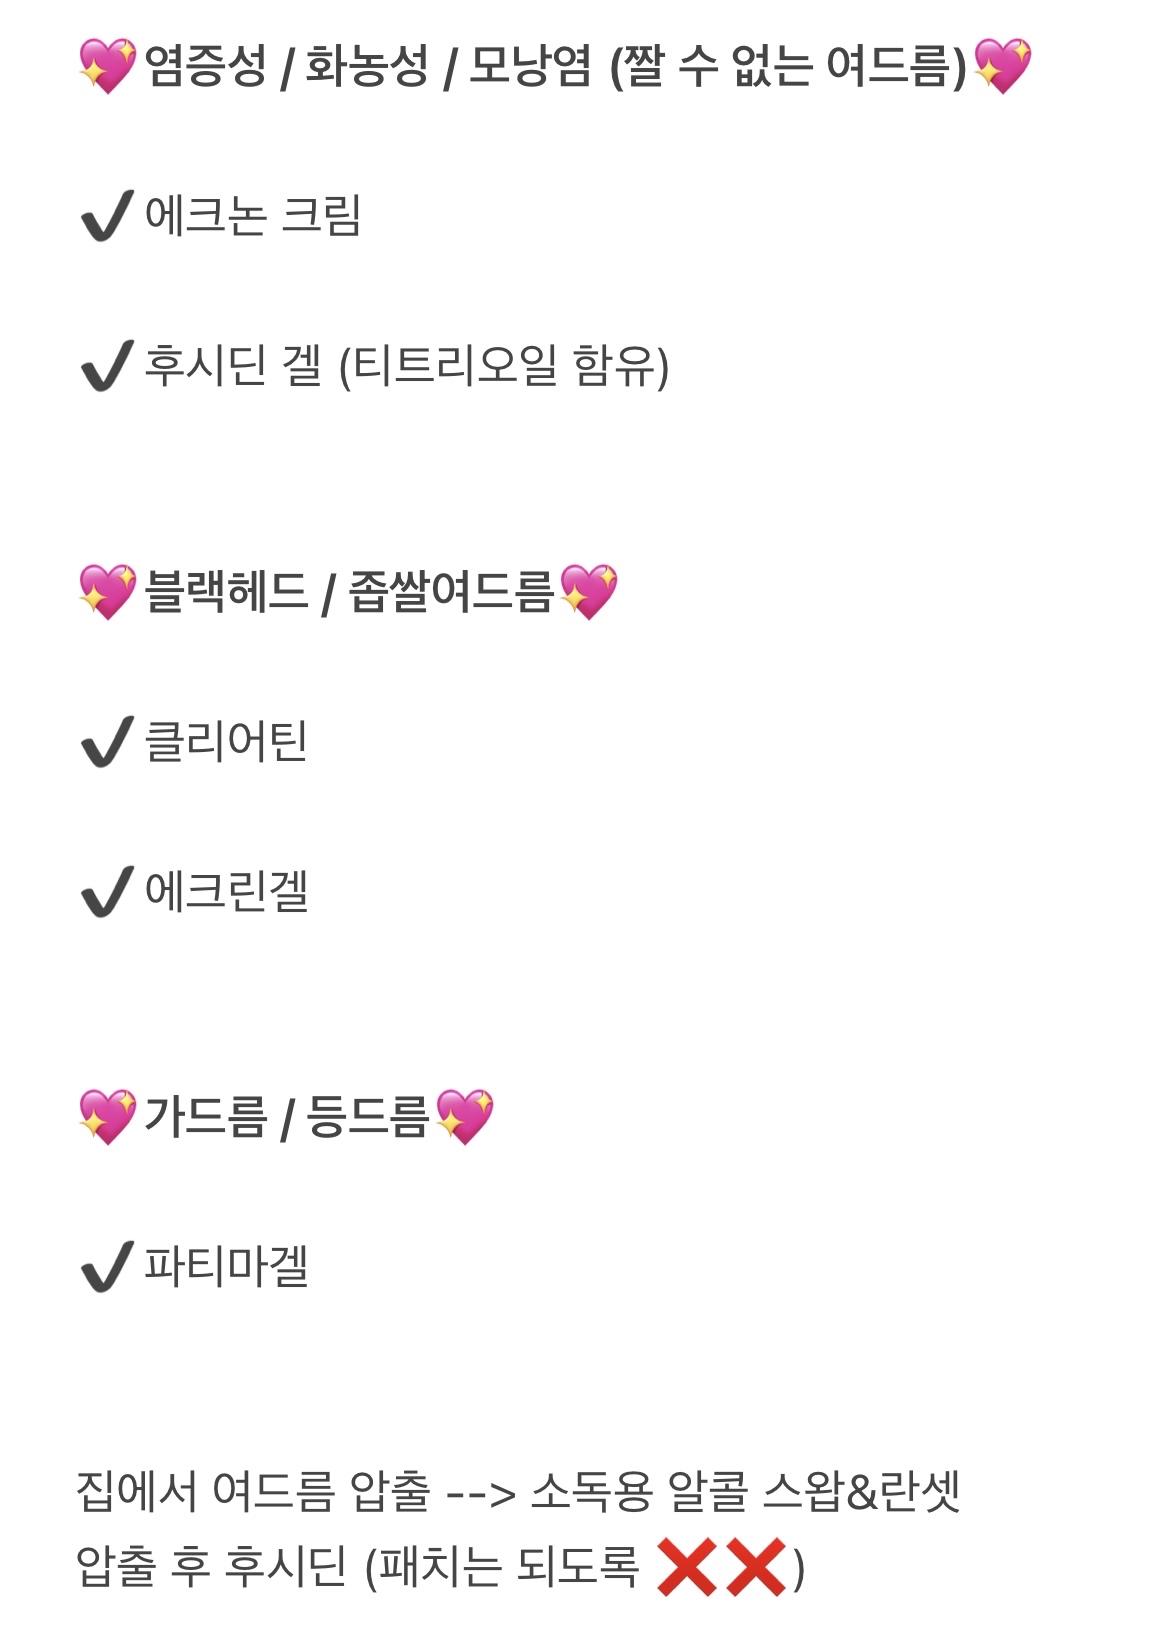Tap the heart emoji after 좁쌀여드름
The width and height of the screenshot is (1170, 1634).
588,591
